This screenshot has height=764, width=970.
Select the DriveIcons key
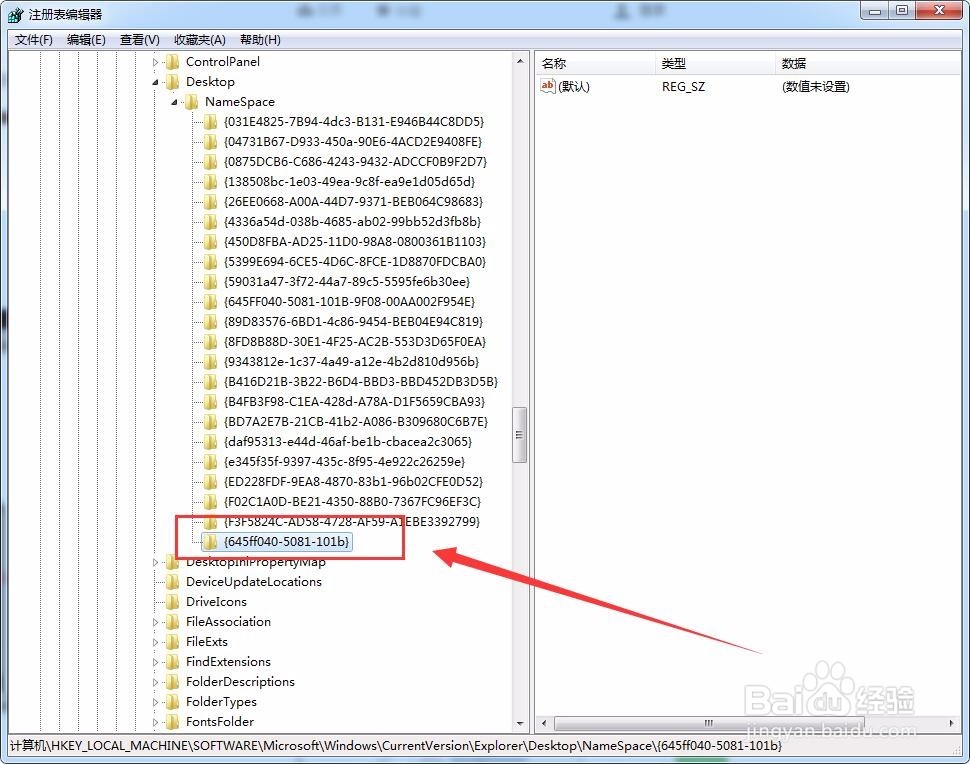(216, 601)
